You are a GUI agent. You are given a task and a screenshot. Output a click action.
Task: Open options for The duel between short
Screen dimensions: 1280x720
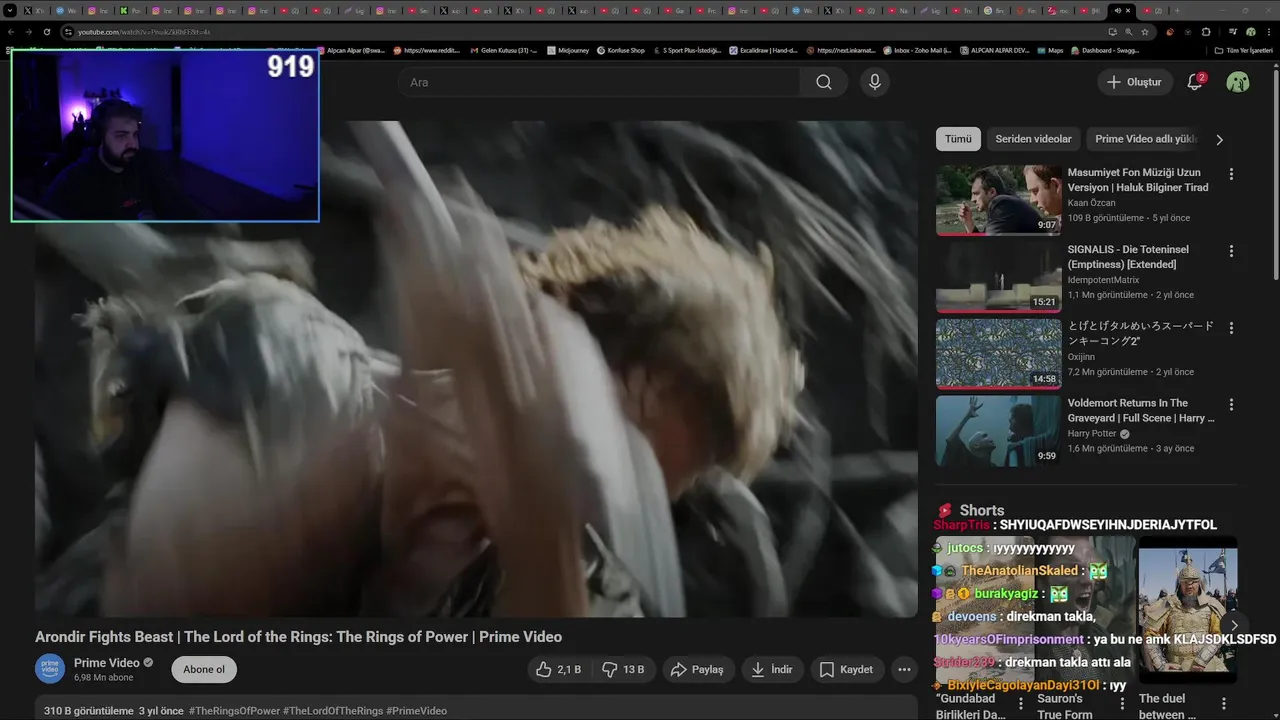pos(1222,704)
